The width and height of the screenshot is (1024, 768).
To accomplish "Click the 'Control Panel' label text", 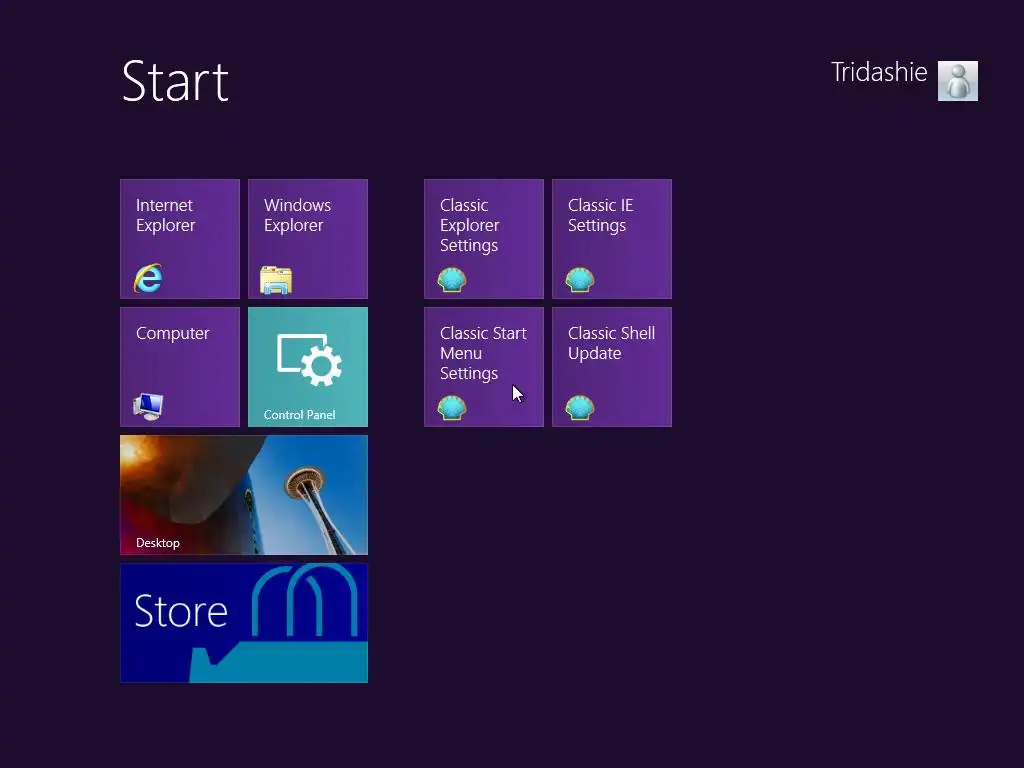I will [299, 415].
